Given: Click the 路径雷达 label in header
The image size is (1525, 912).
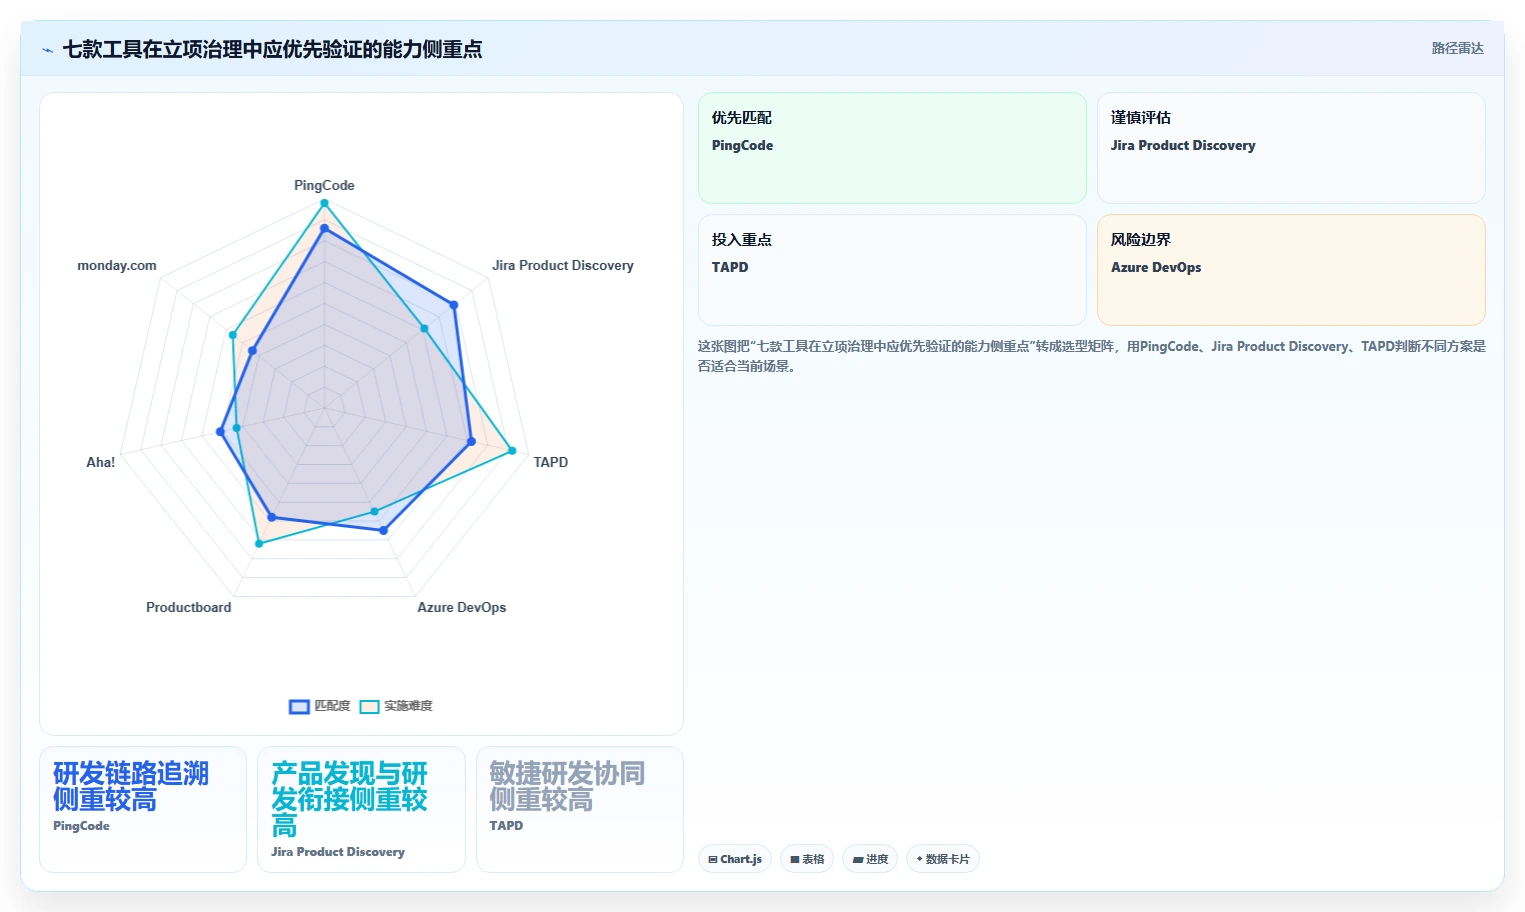Looking at the screenshot, I should 1457,48.
